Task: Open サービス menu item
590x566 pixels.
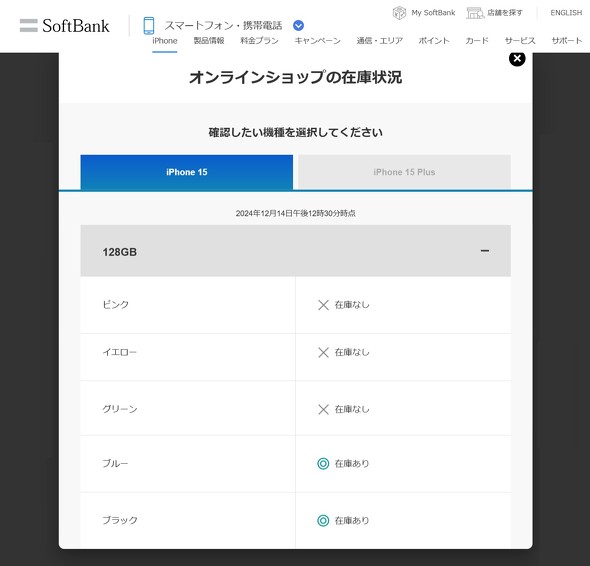Action: pyautogui.click(x=520, y=41)
